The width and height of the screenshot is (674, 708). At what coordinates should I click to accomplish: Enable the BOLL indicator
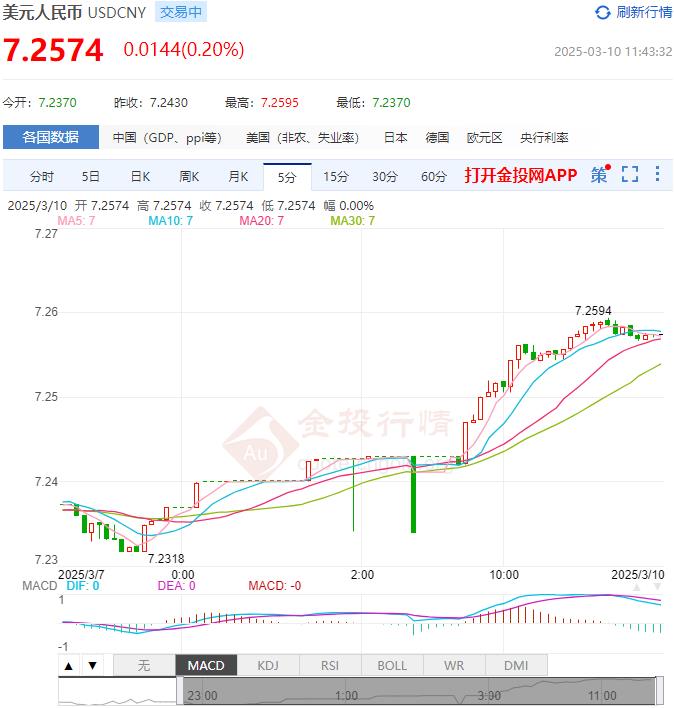point(392,666)
